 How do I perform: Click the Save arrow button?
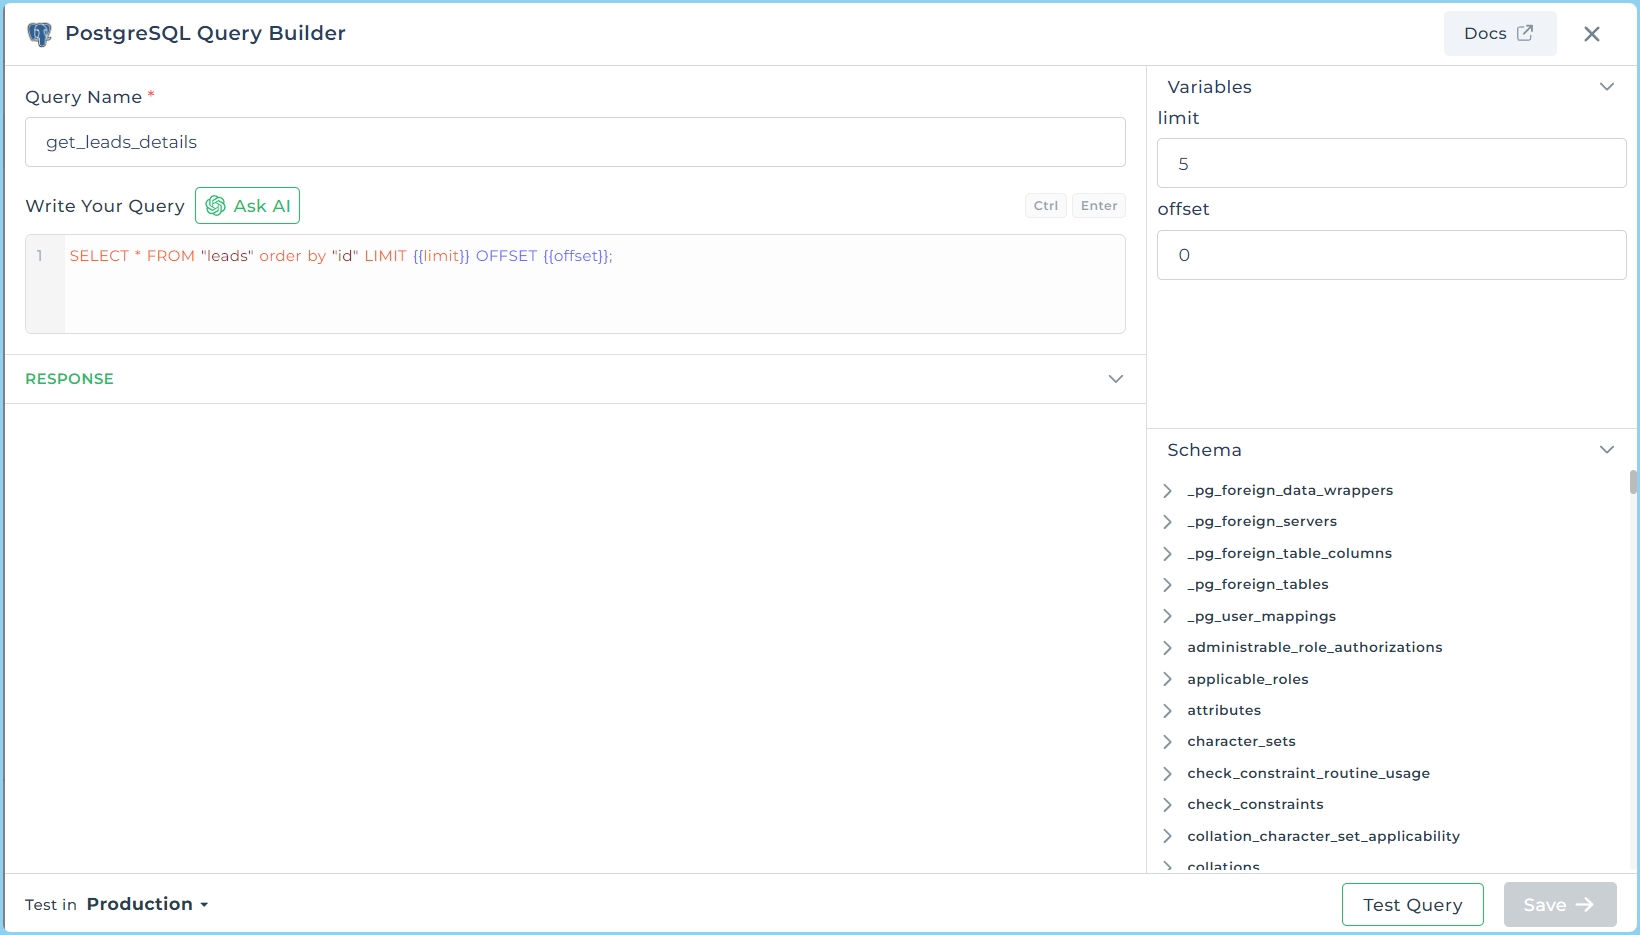pos(1559,904)
